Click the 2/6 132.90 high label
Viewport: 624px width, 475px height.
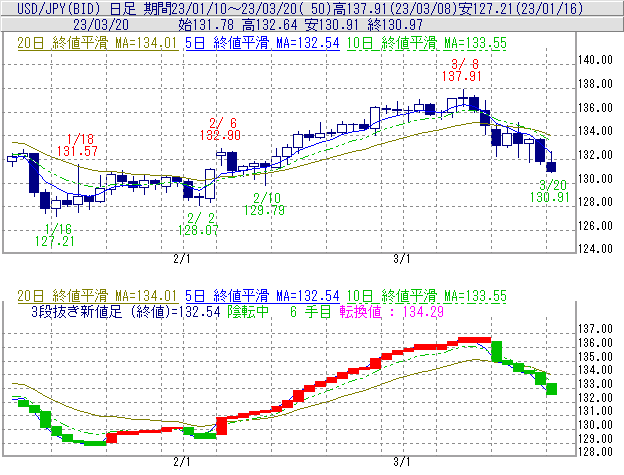point(220,129)
